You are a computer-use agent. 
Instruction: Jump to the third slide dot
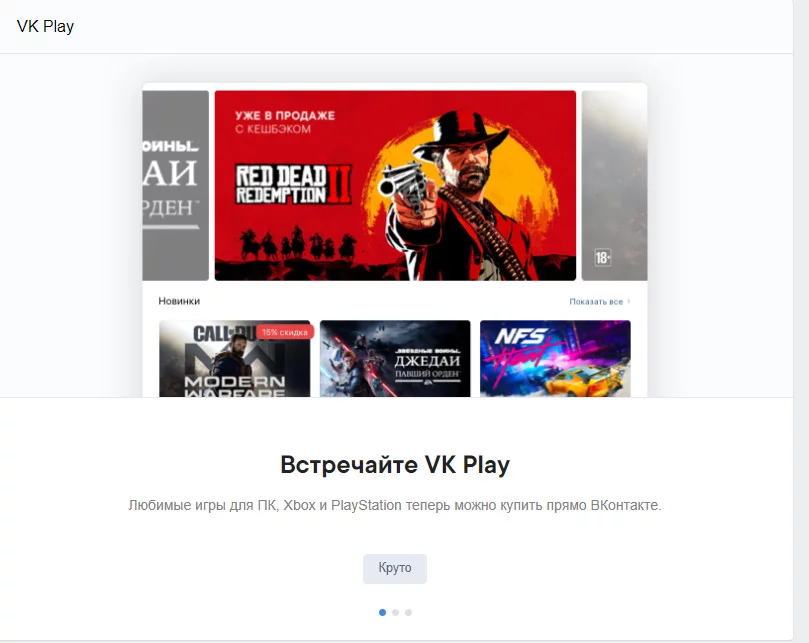[408, 613]
